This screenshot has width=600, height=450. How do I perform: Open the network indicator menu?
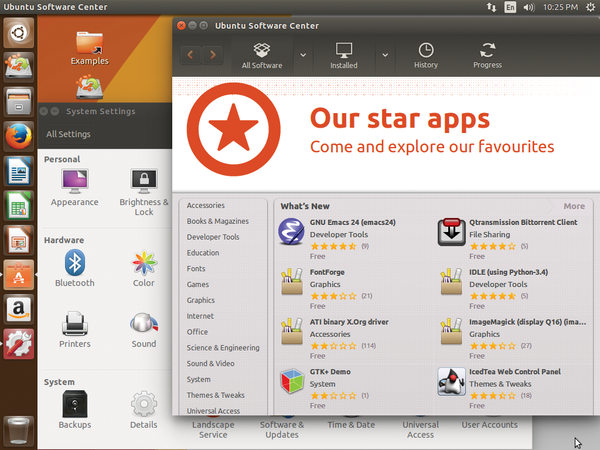click(x=491, y=7)
